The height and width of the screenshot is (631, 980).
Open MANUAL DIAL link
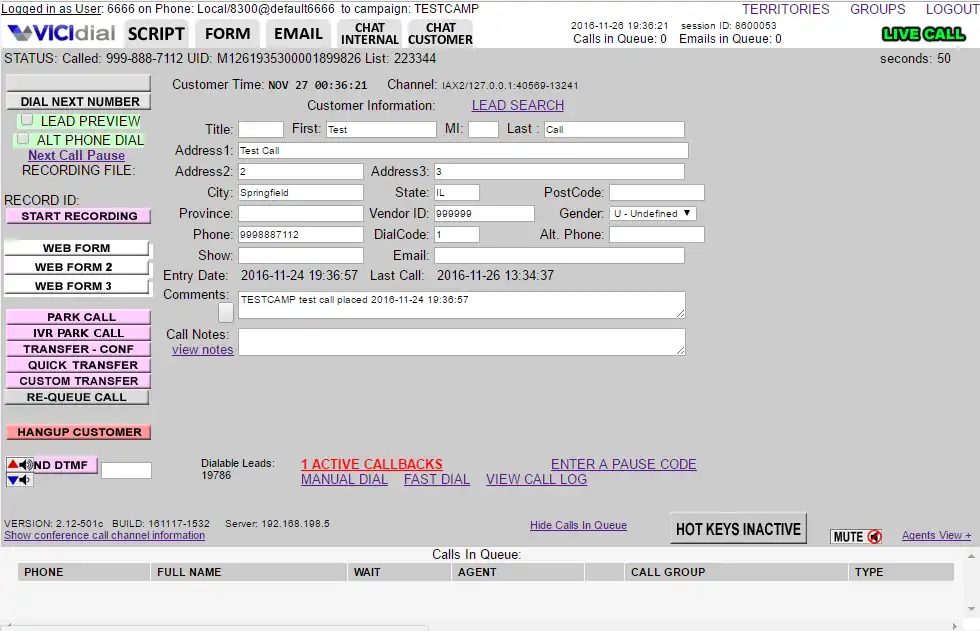click(x=344, y=479)
